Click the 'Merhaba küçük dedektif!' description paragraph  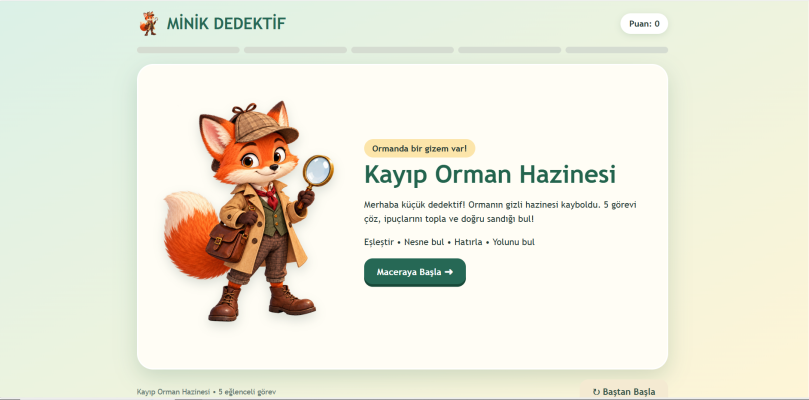coord(500,212)
